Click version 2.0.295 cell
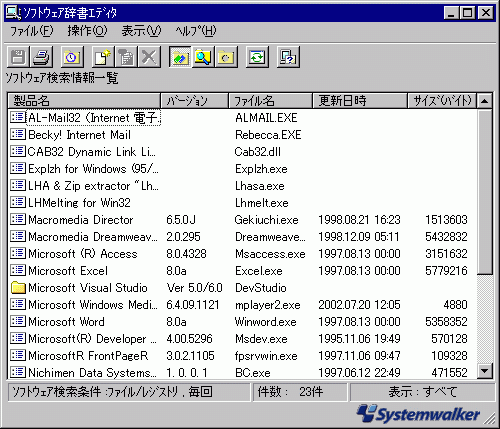The height and width of the screenshot is (429, 500). click(183, 237)
